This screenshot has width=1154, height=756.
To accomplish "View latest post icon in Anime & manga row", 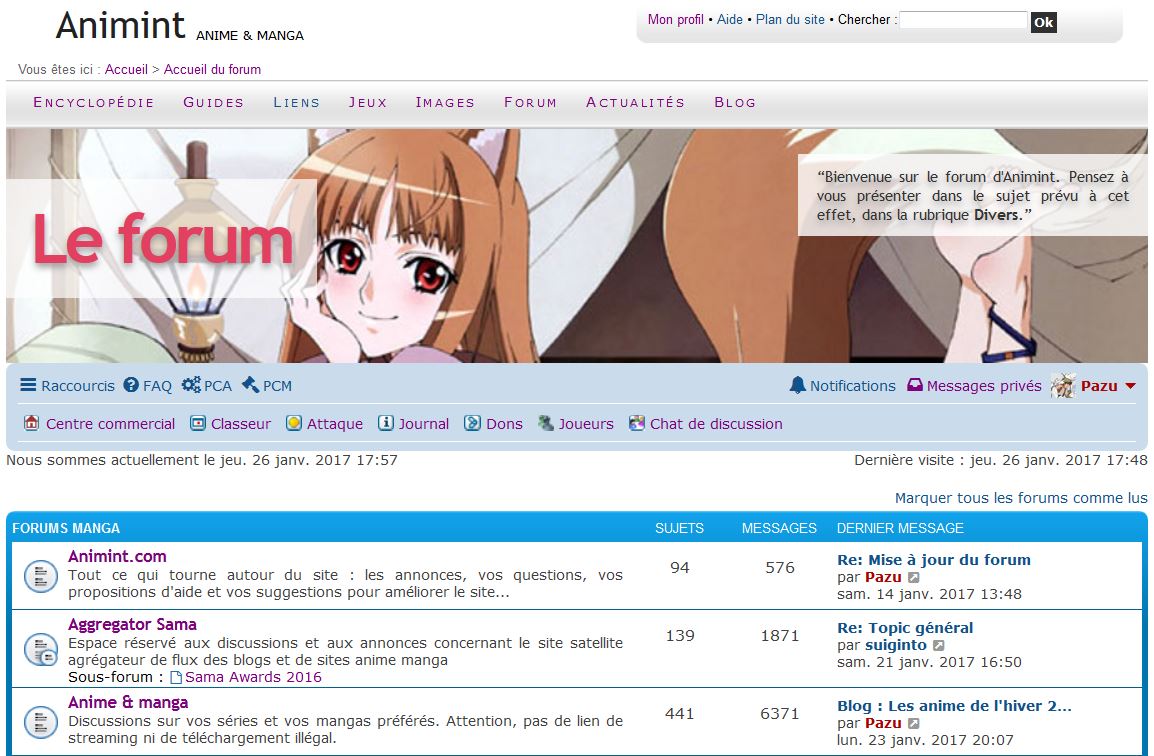I will pos(913,724).
